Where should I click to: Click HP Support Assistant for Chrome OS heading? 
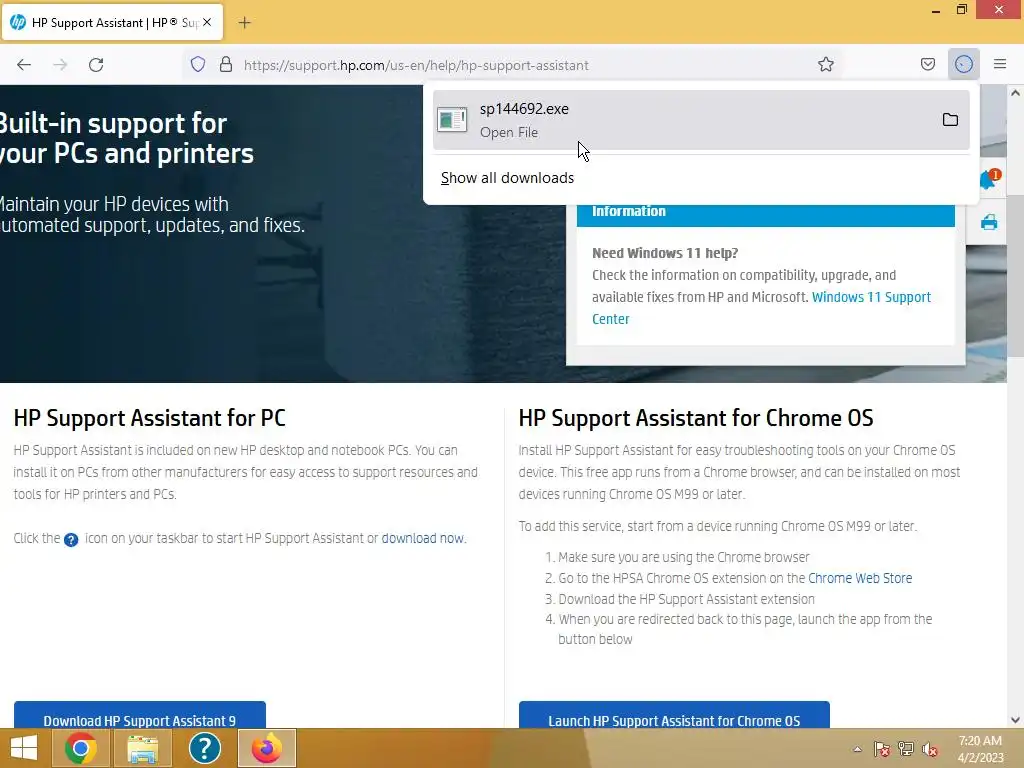click(696, 418)
